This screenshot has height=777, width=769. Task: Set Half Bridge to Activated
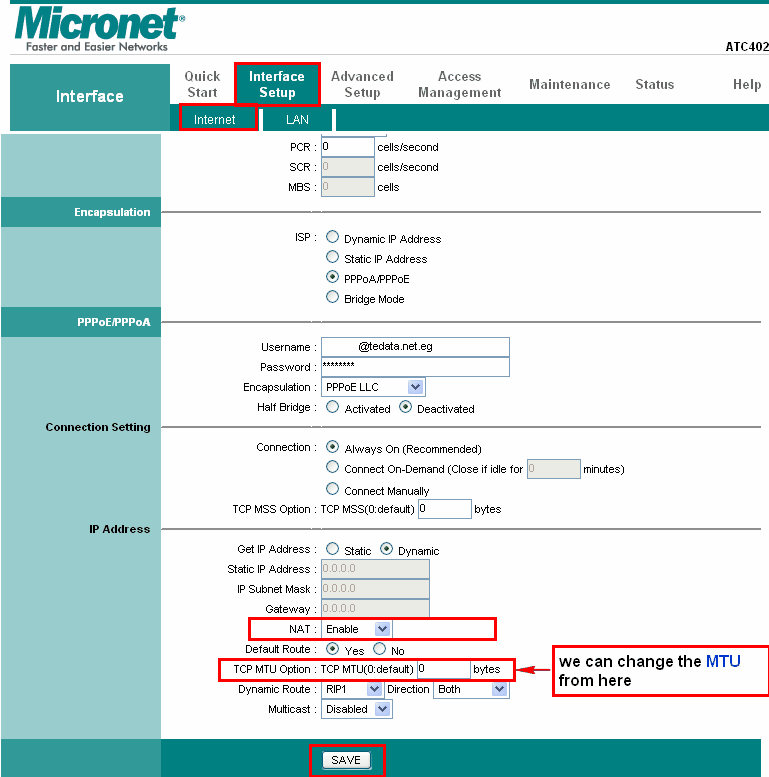tap(332, 407)
